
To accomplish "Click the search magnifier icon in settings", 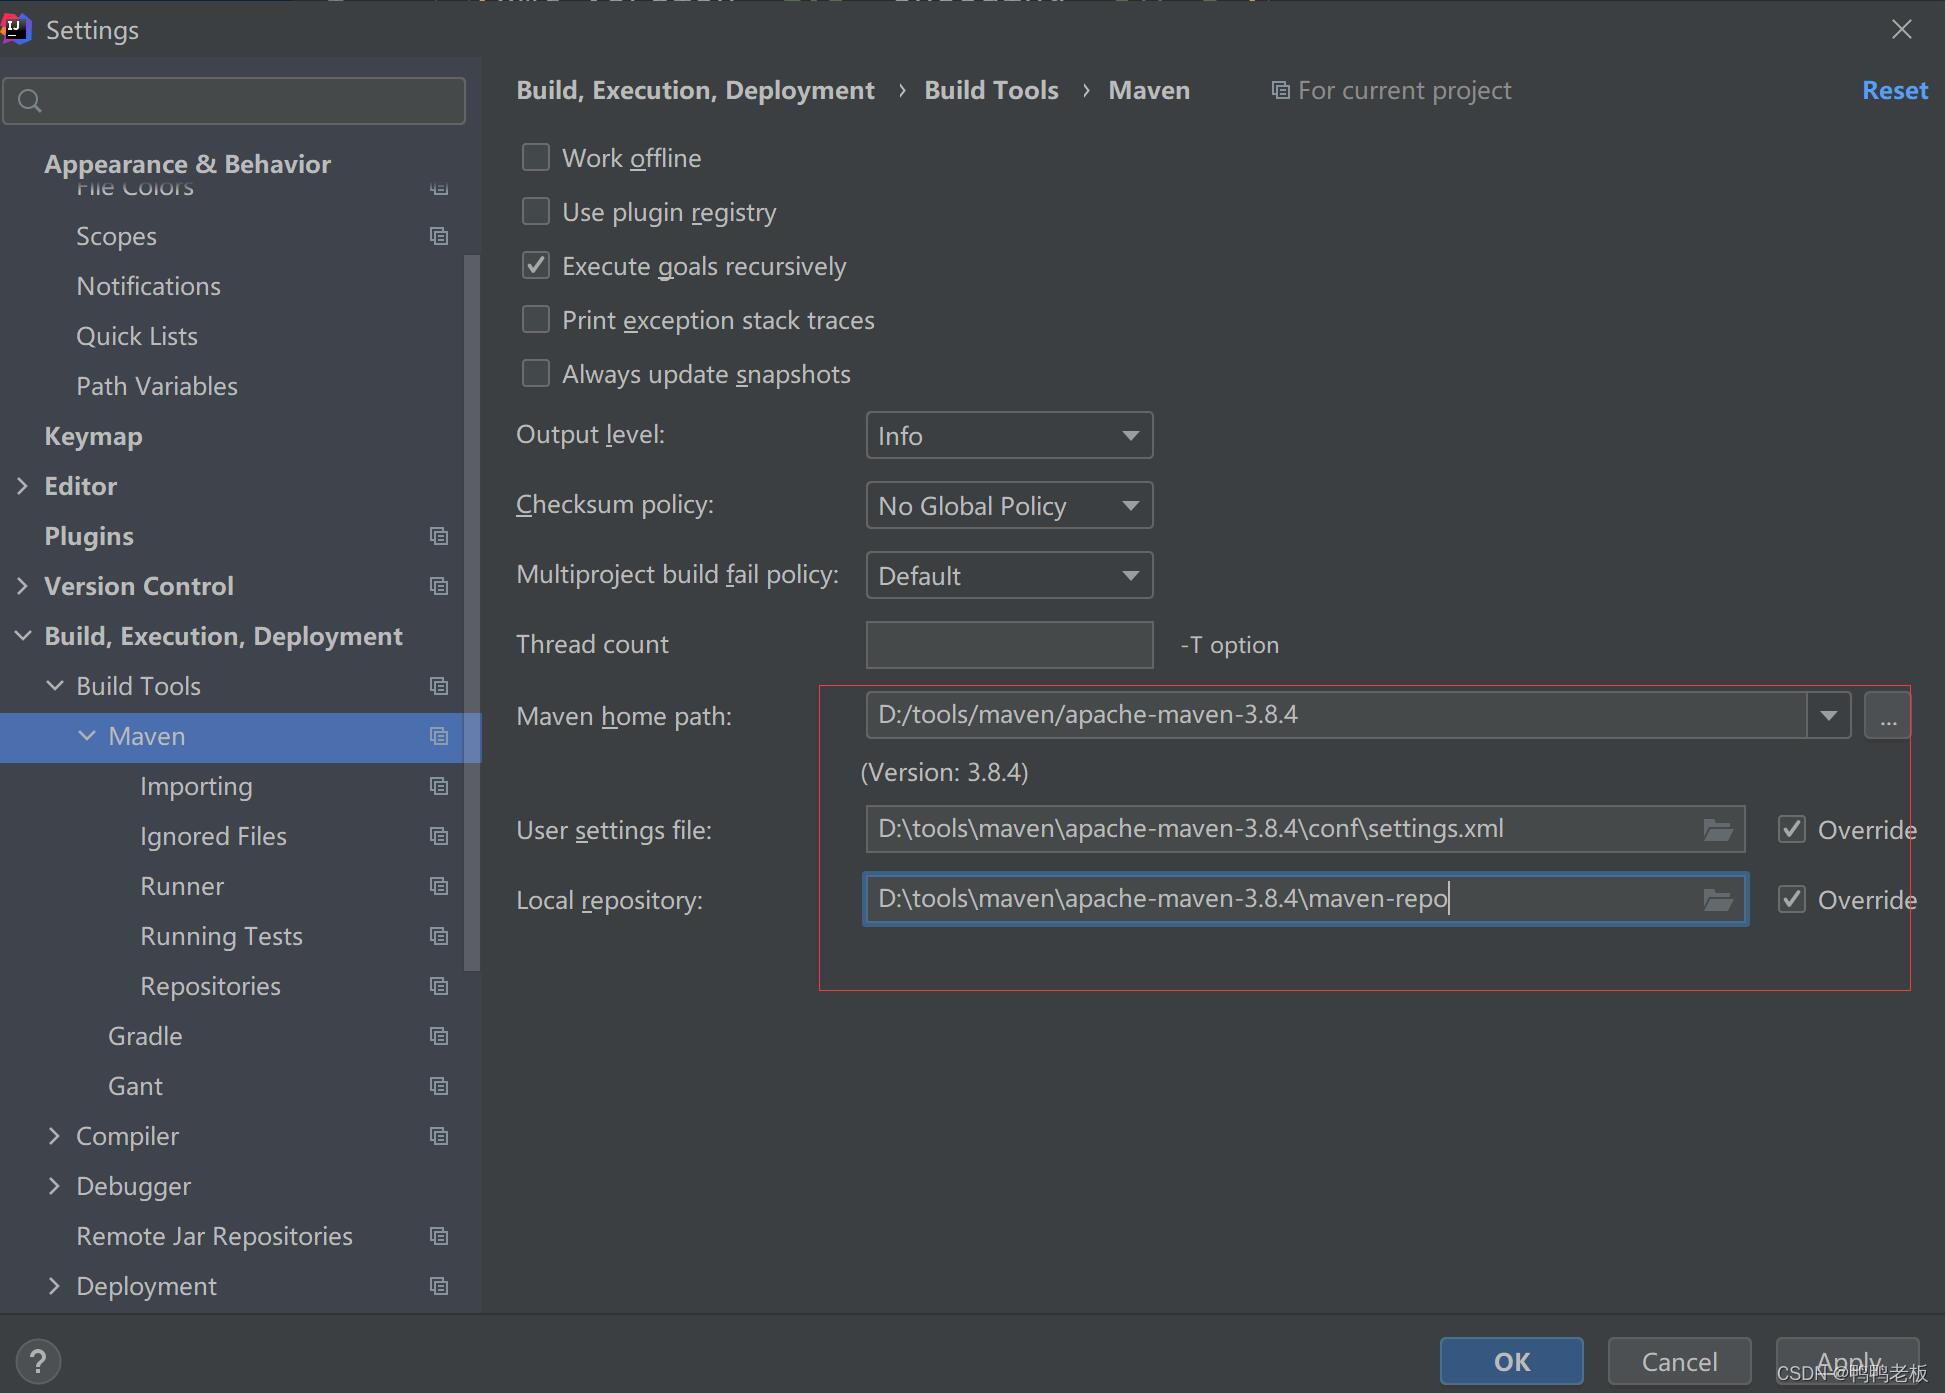I will (30, 101).
